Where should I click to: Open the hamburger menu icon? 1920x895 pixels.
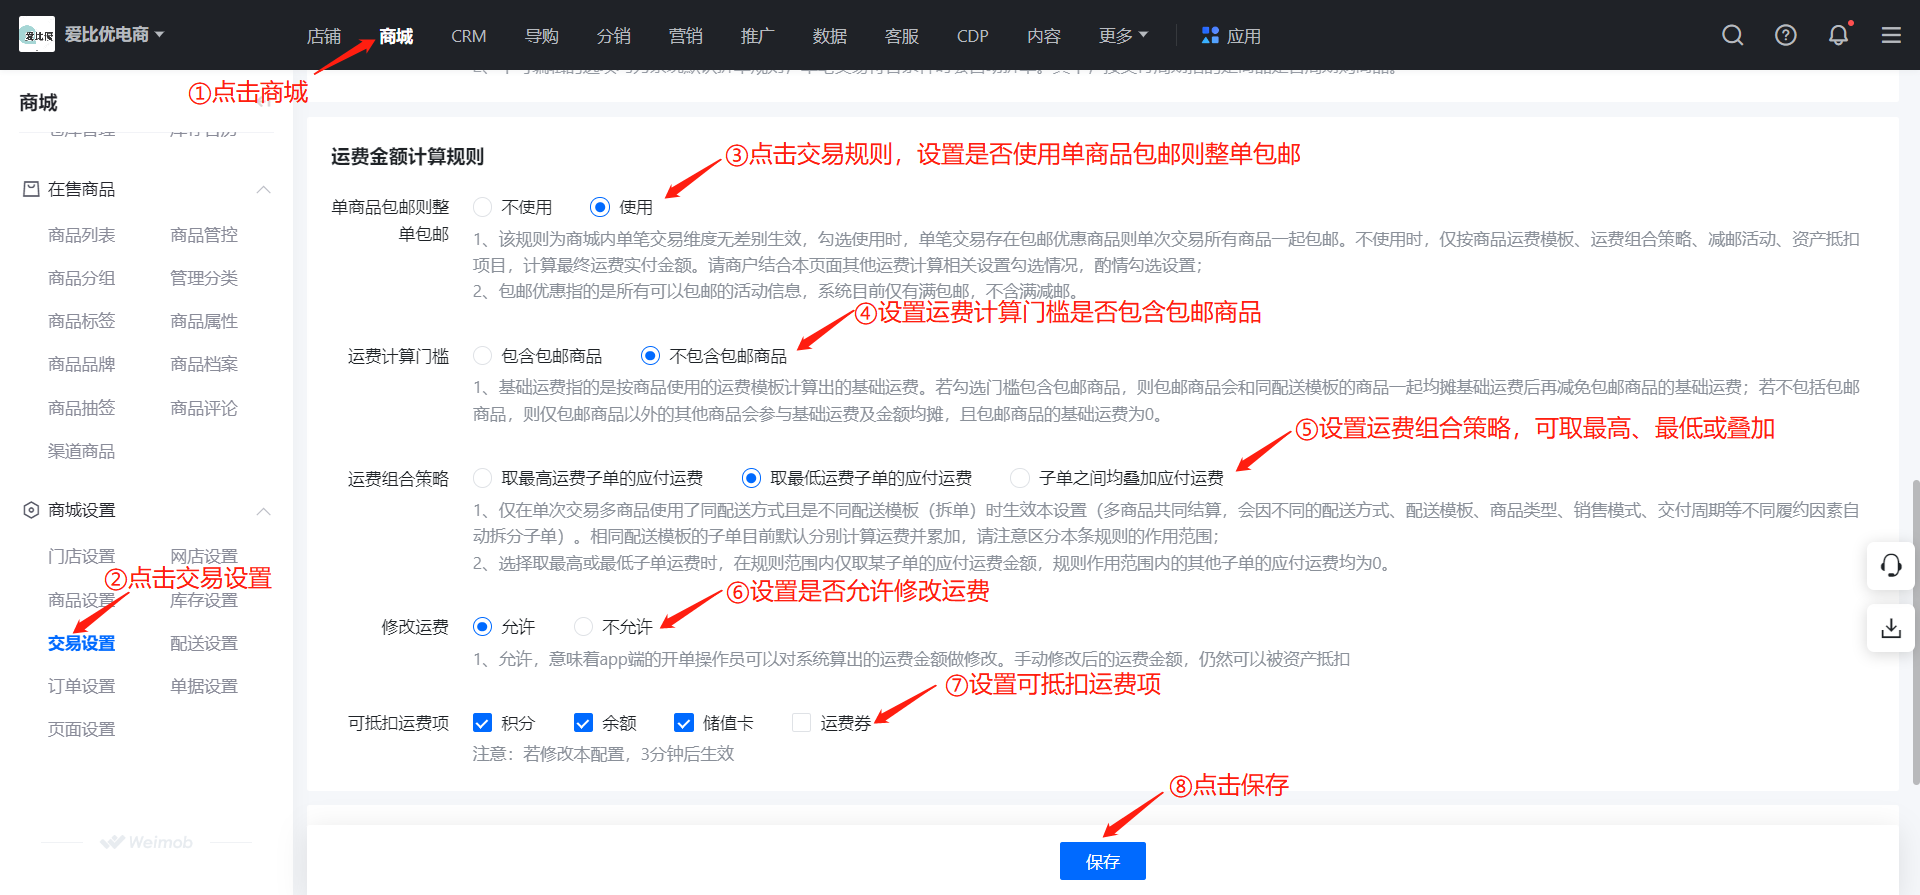coord(1891,35)
